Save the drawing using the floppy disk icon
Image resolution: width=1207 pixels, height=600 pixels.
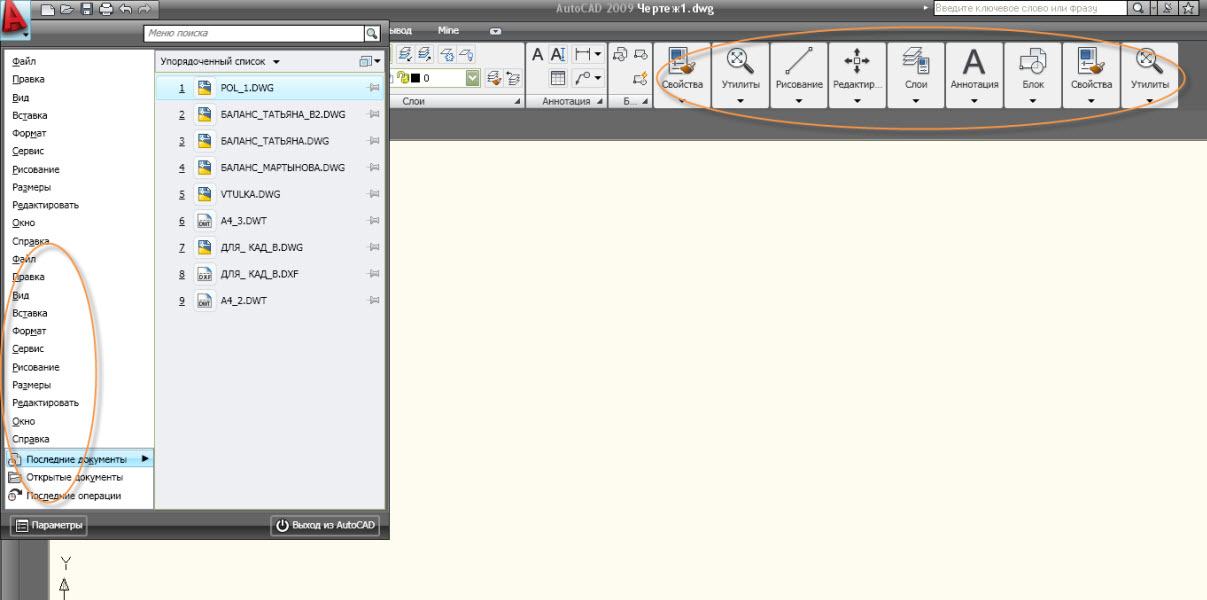pyautogui.click(x=86, y=9)
